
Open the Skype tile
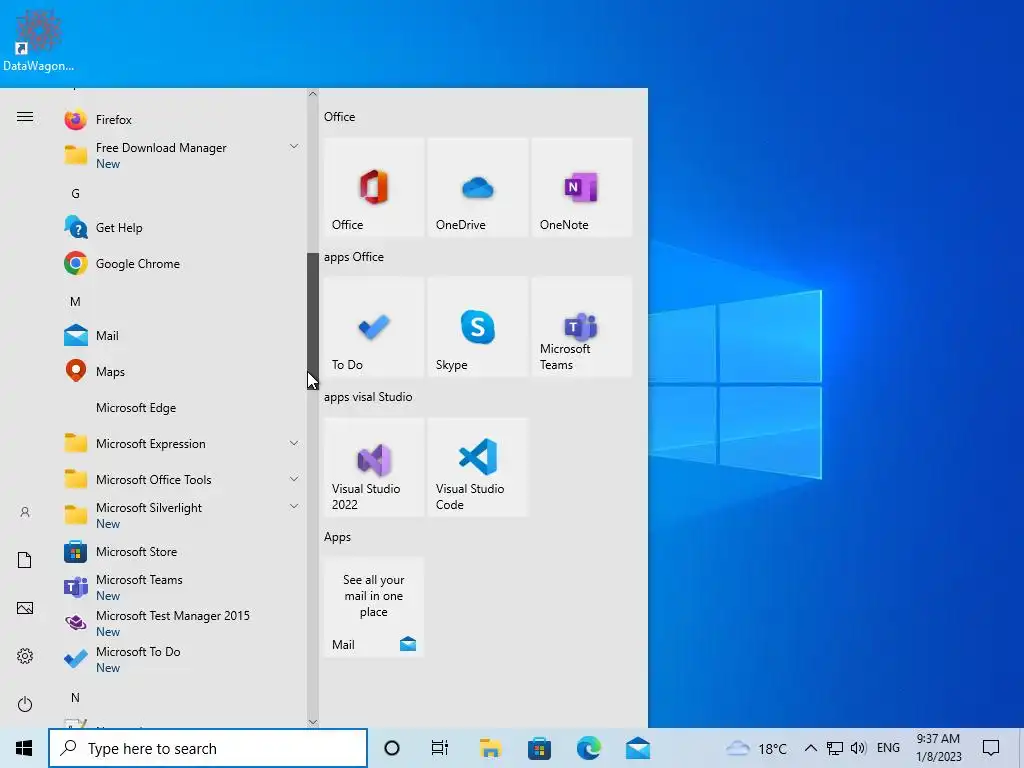(x=477, y=327)
